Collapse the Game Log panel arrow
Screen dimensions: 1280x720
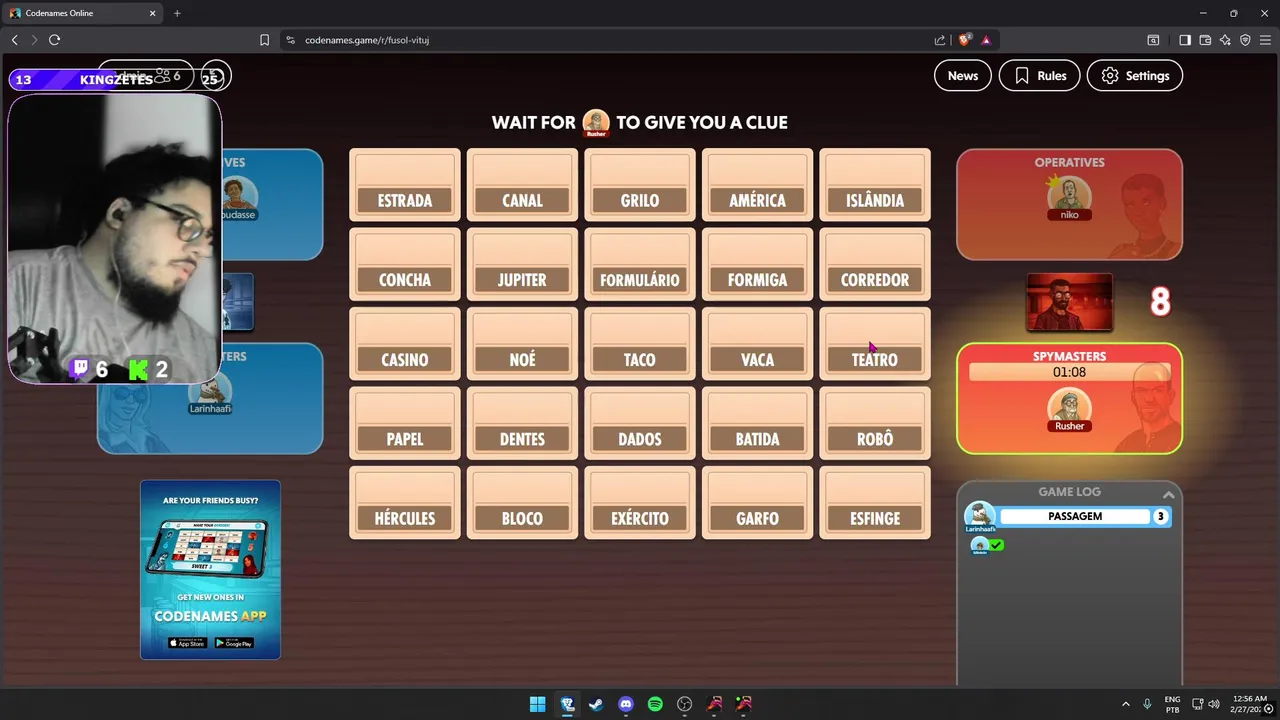coord(1168,495)
